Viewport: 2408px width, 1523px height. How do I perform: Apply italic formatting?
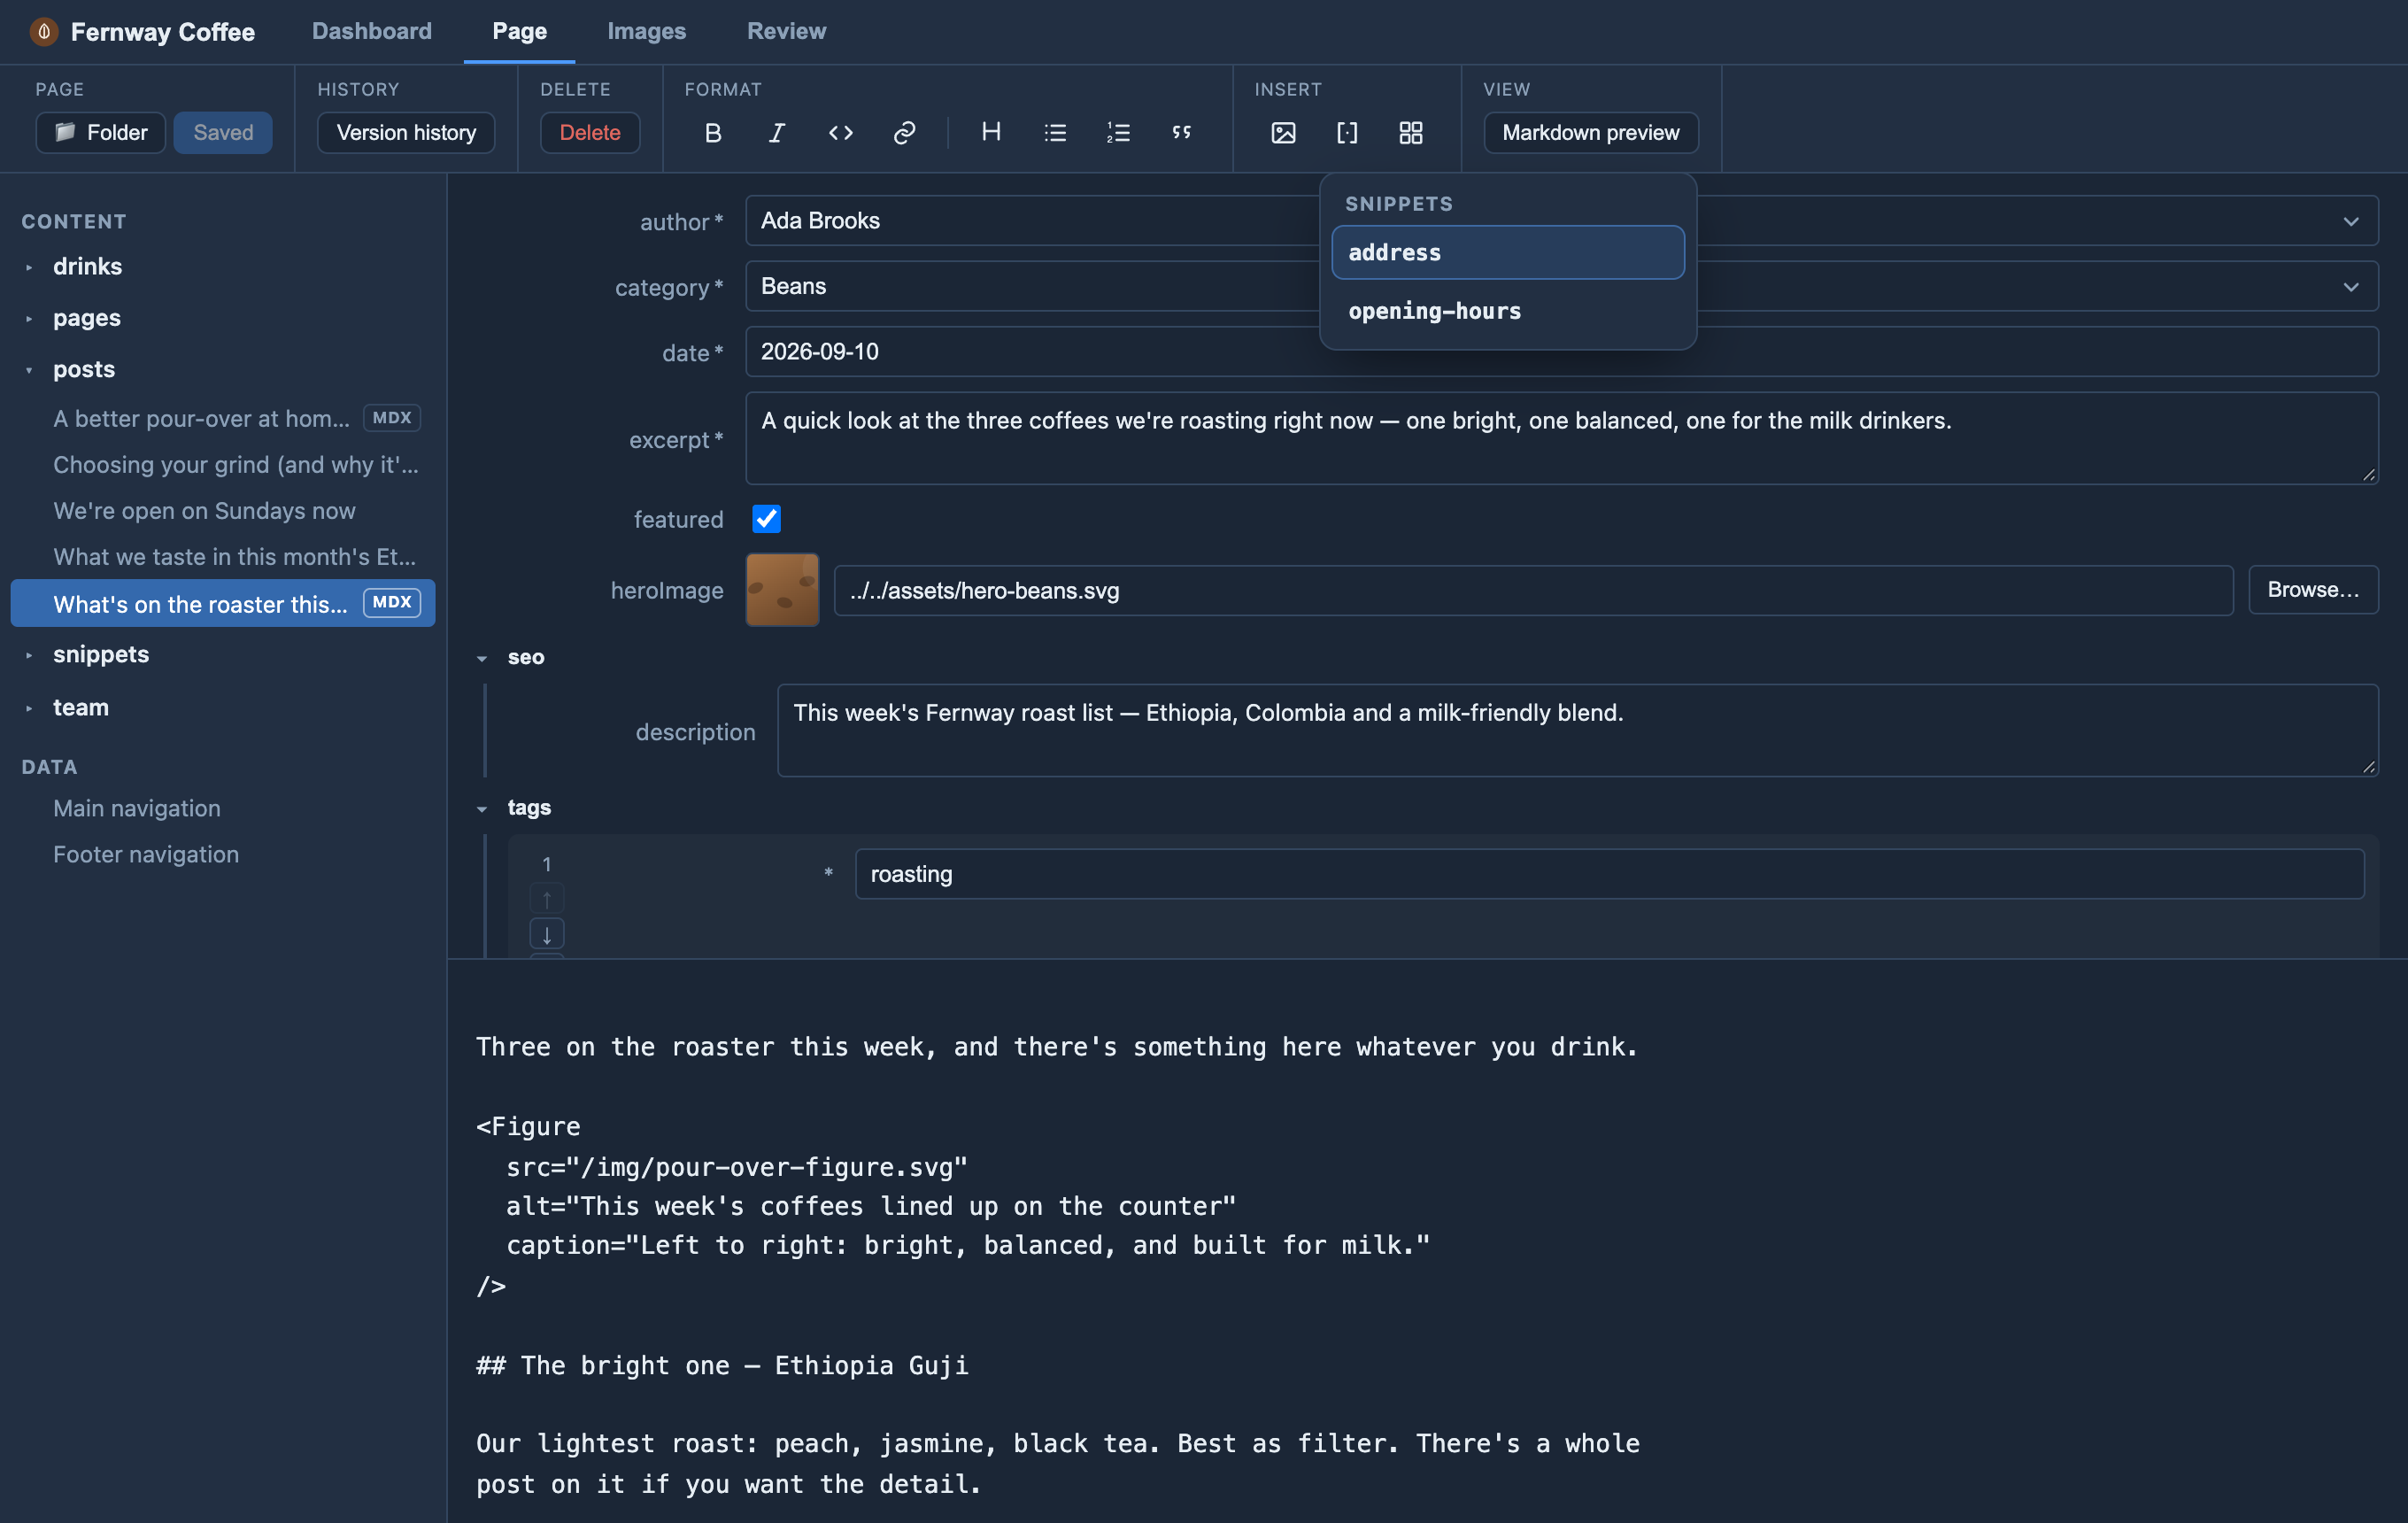(776, 132)
